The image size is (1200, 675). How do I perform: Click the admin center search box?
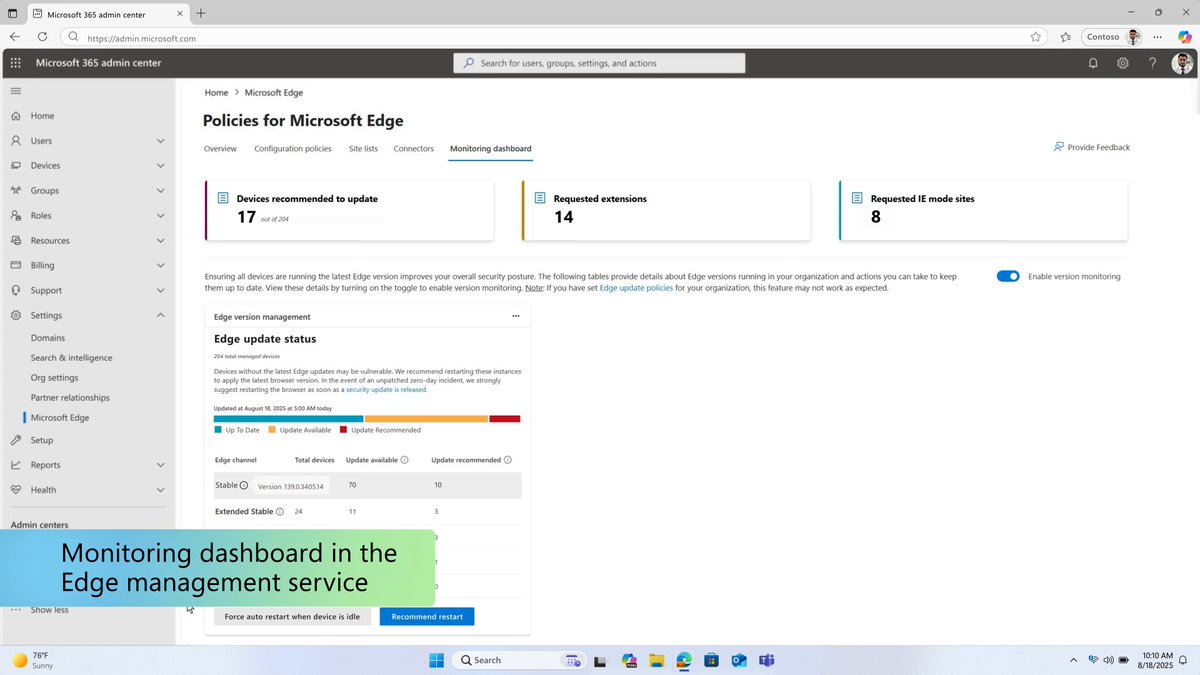[599, 63]
